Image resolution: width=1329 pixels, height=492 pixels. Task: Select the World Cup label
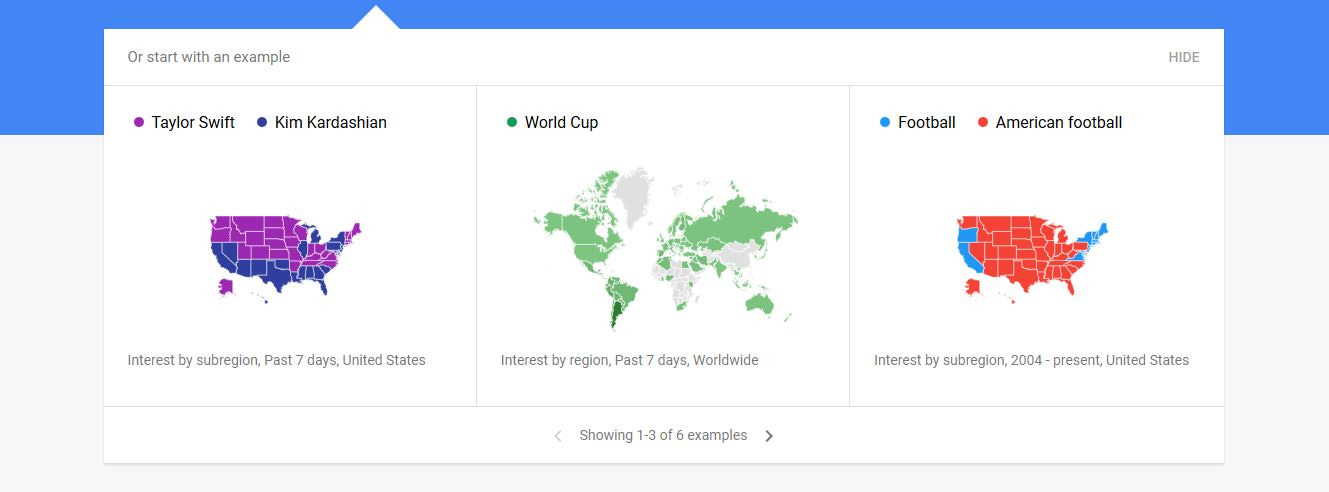tap(561, 122)
